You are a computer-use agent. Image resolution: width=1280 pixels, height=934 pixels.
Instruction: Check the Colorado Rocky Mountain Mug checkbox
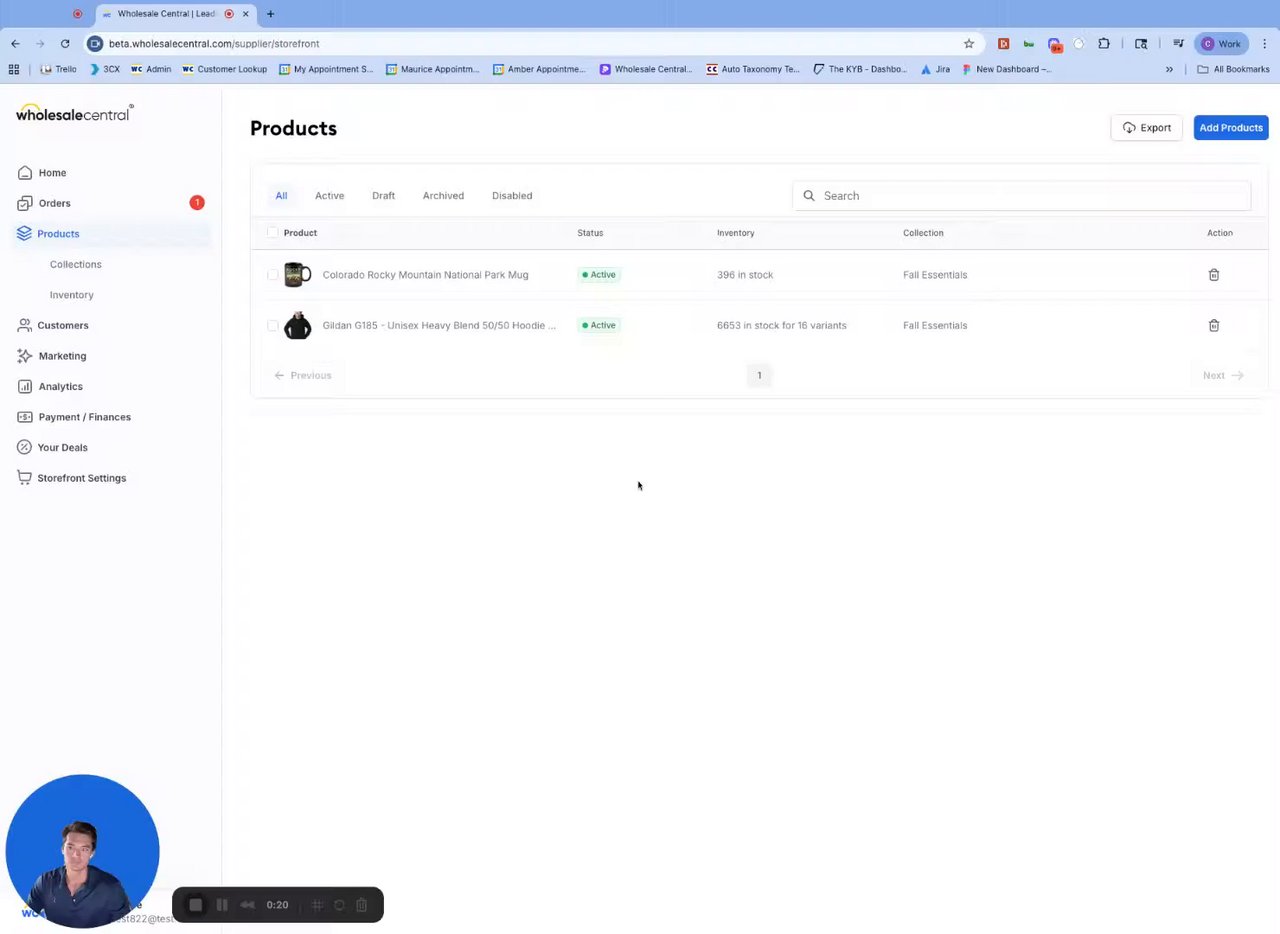[273, 274]
